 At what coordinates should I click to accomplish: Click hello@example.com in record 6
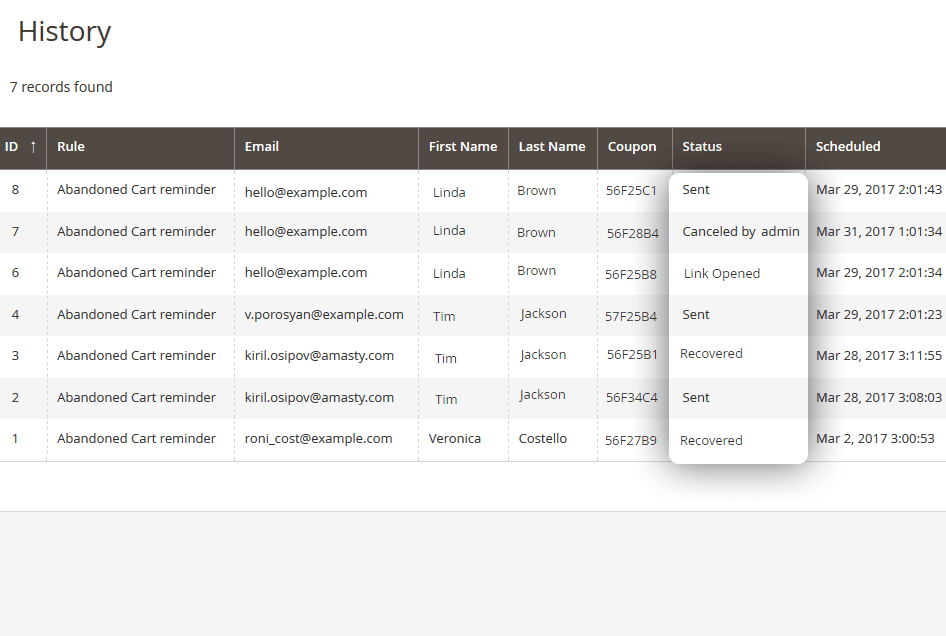[x=306, y=273]
